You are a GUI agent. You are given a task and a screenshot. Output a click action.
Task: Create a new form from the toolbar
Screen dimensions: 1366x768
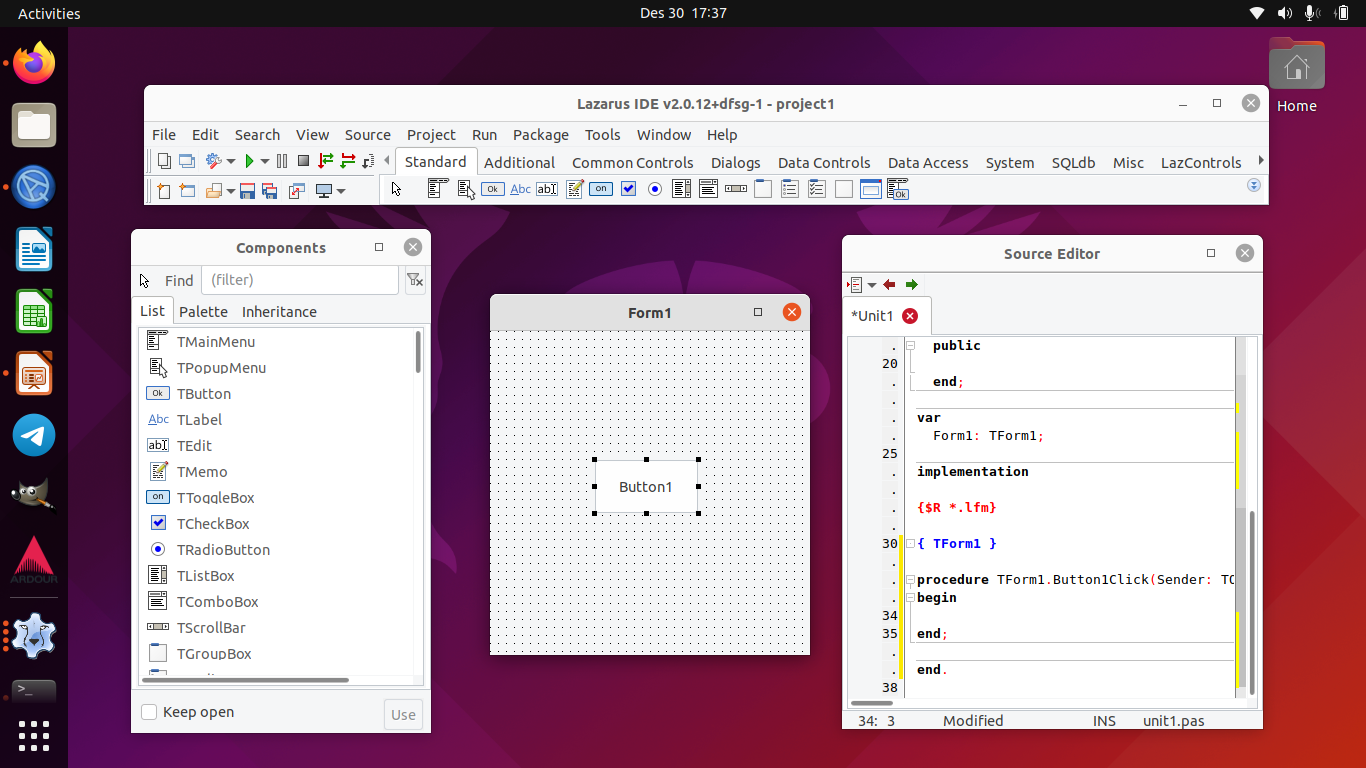(x=187, y=190)
